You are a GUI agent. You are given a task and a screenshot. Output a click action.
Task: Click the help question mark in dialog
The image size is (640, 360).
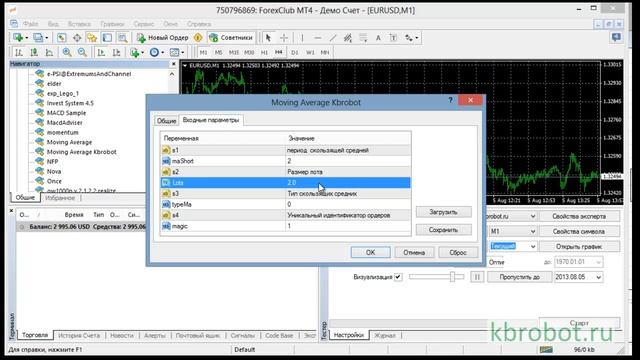[x=451, y=100]
